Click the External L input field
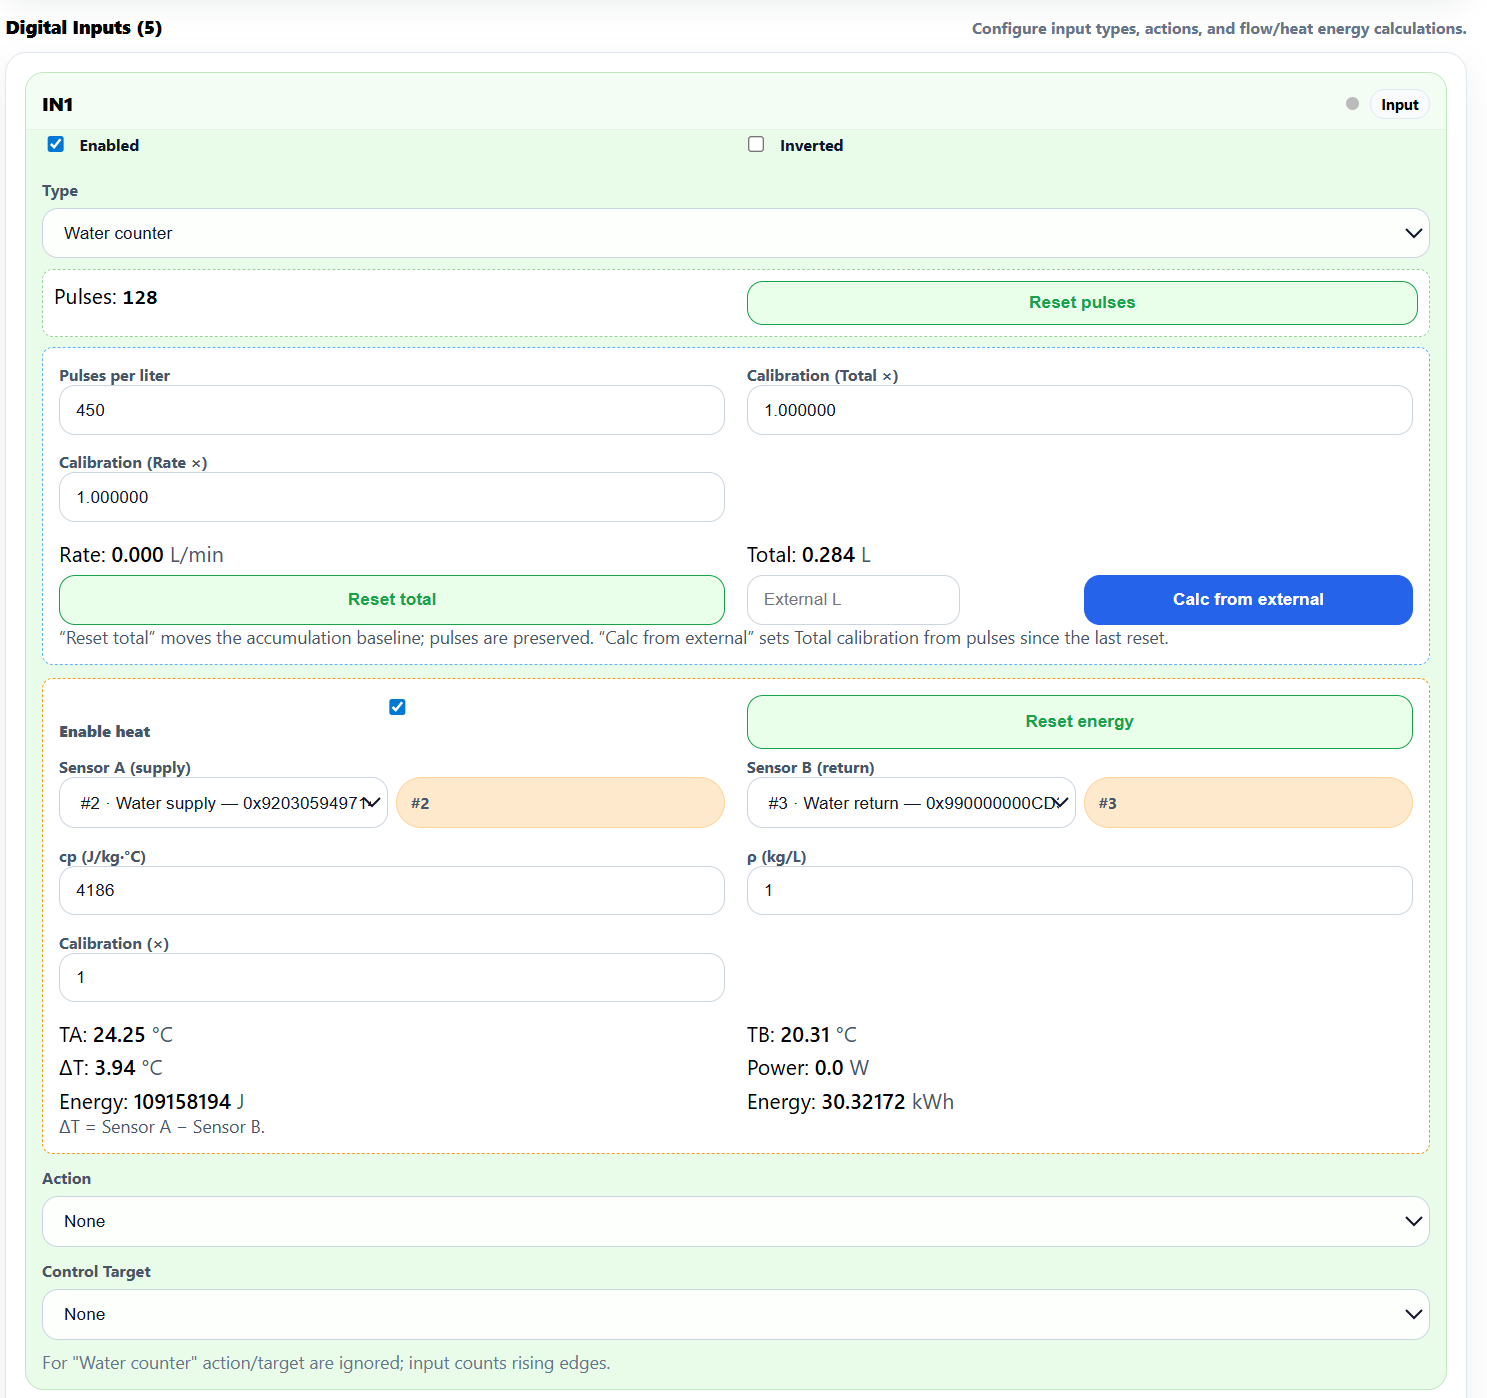Viewport: 1487px width, 1398px height. point(853,600)
